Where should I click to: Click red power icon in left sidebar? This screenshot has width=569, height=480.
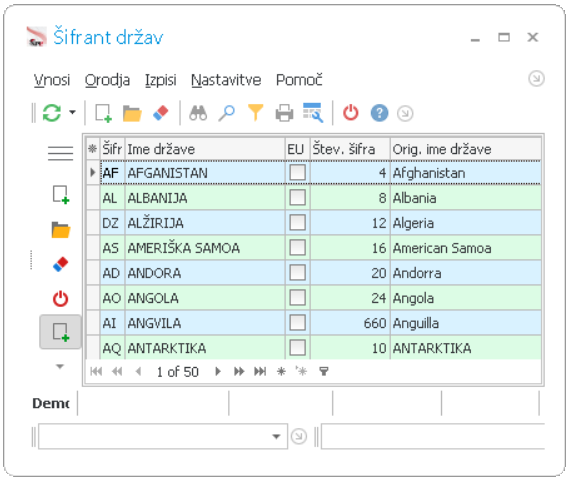pos(60,299)
